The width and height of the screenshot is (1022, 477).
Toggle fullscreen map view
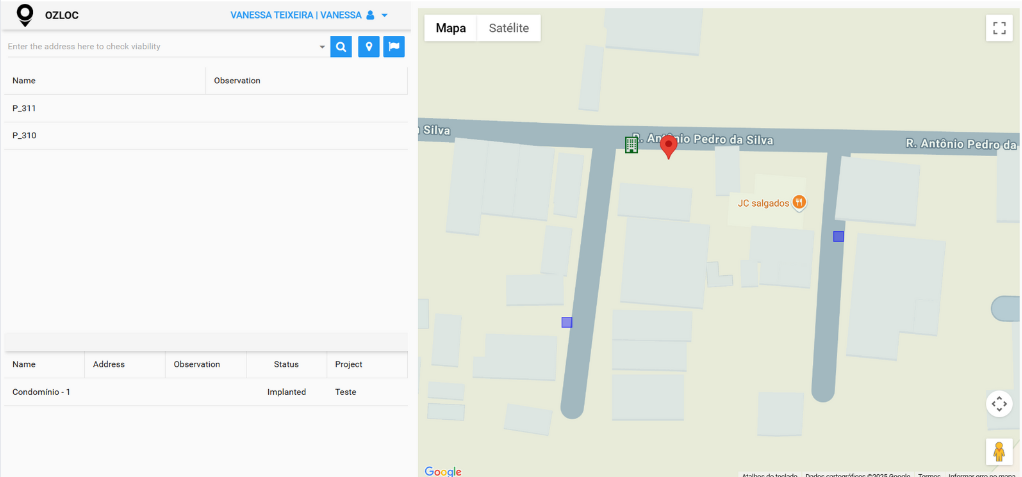coord(999,28)
